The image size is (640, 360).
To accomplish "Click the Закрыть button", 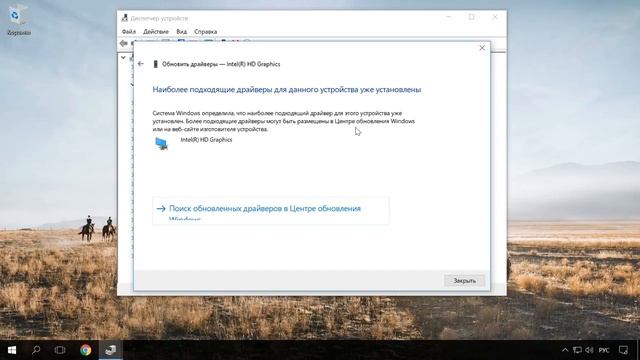I will click(x=464, y=280).
